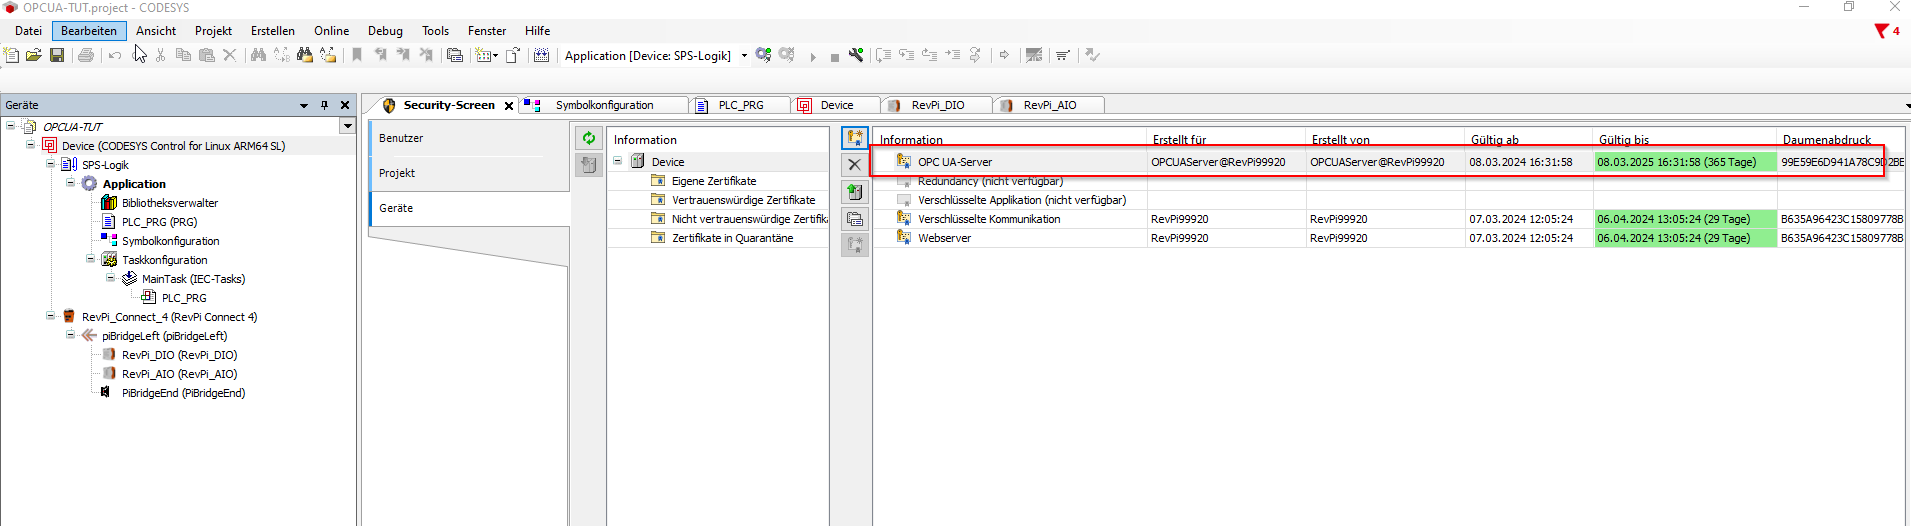Select the Webserver certificate row
Viewport: 1911px width, 526px height.
pos(1388,238)
